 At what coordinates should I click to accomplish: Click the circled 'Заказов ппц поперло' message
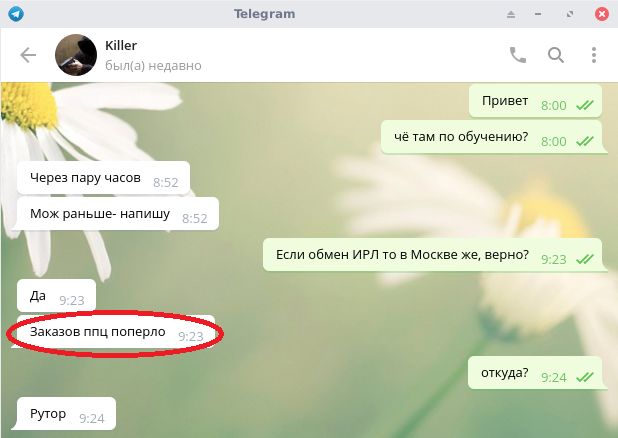pos(116,332)
